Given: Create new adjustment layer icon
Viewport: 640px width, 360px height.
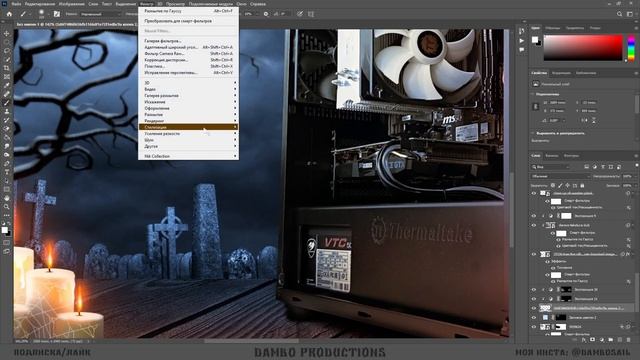Looking at the screenshot, I should point(601,340).
